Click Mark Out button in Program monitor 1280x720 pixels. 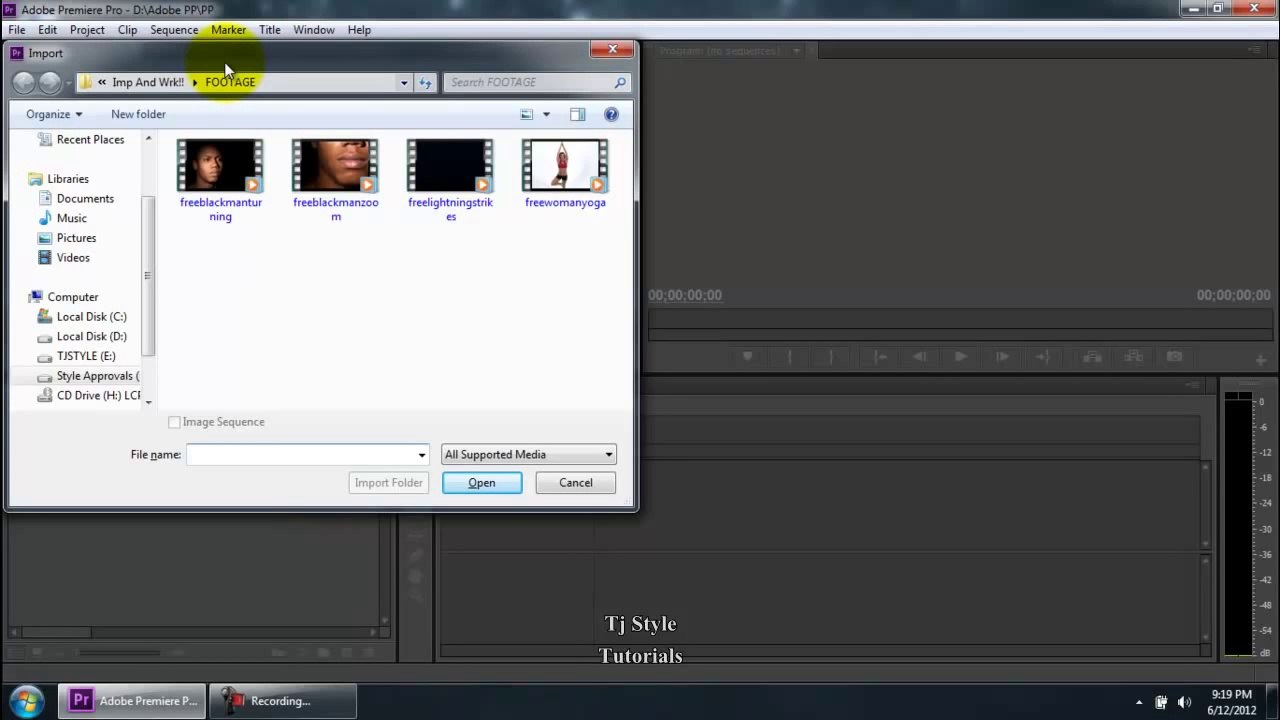coord(831,357)
